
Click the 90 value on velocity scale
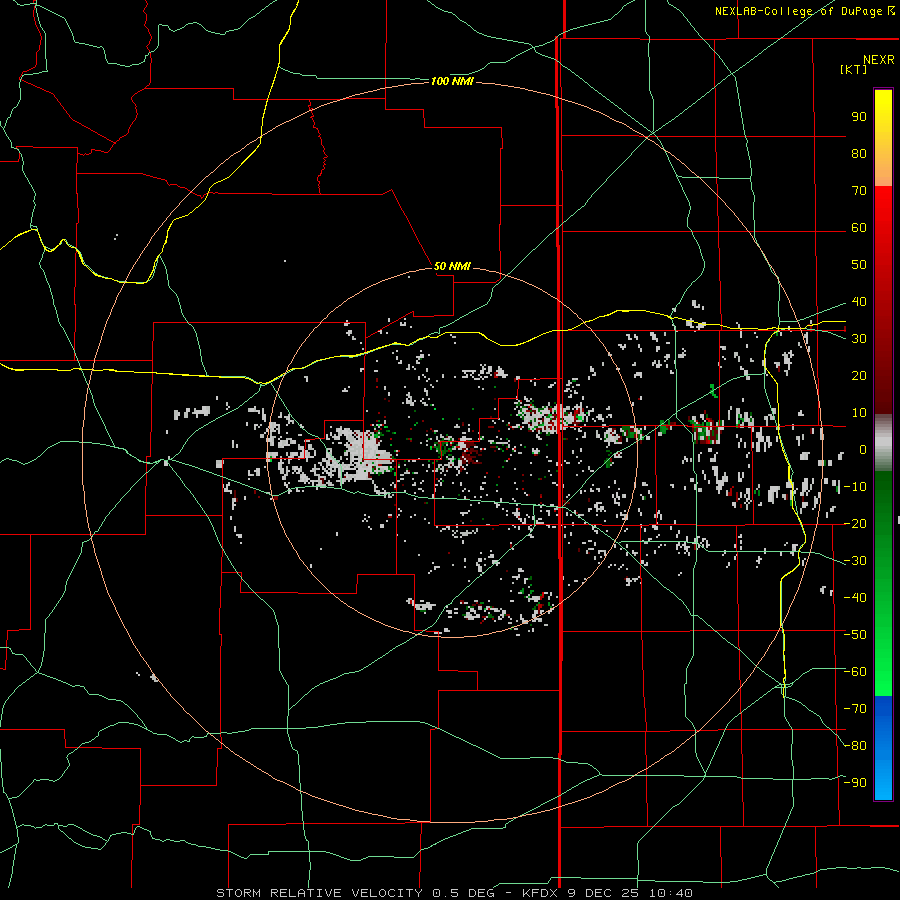click(859, 117)
